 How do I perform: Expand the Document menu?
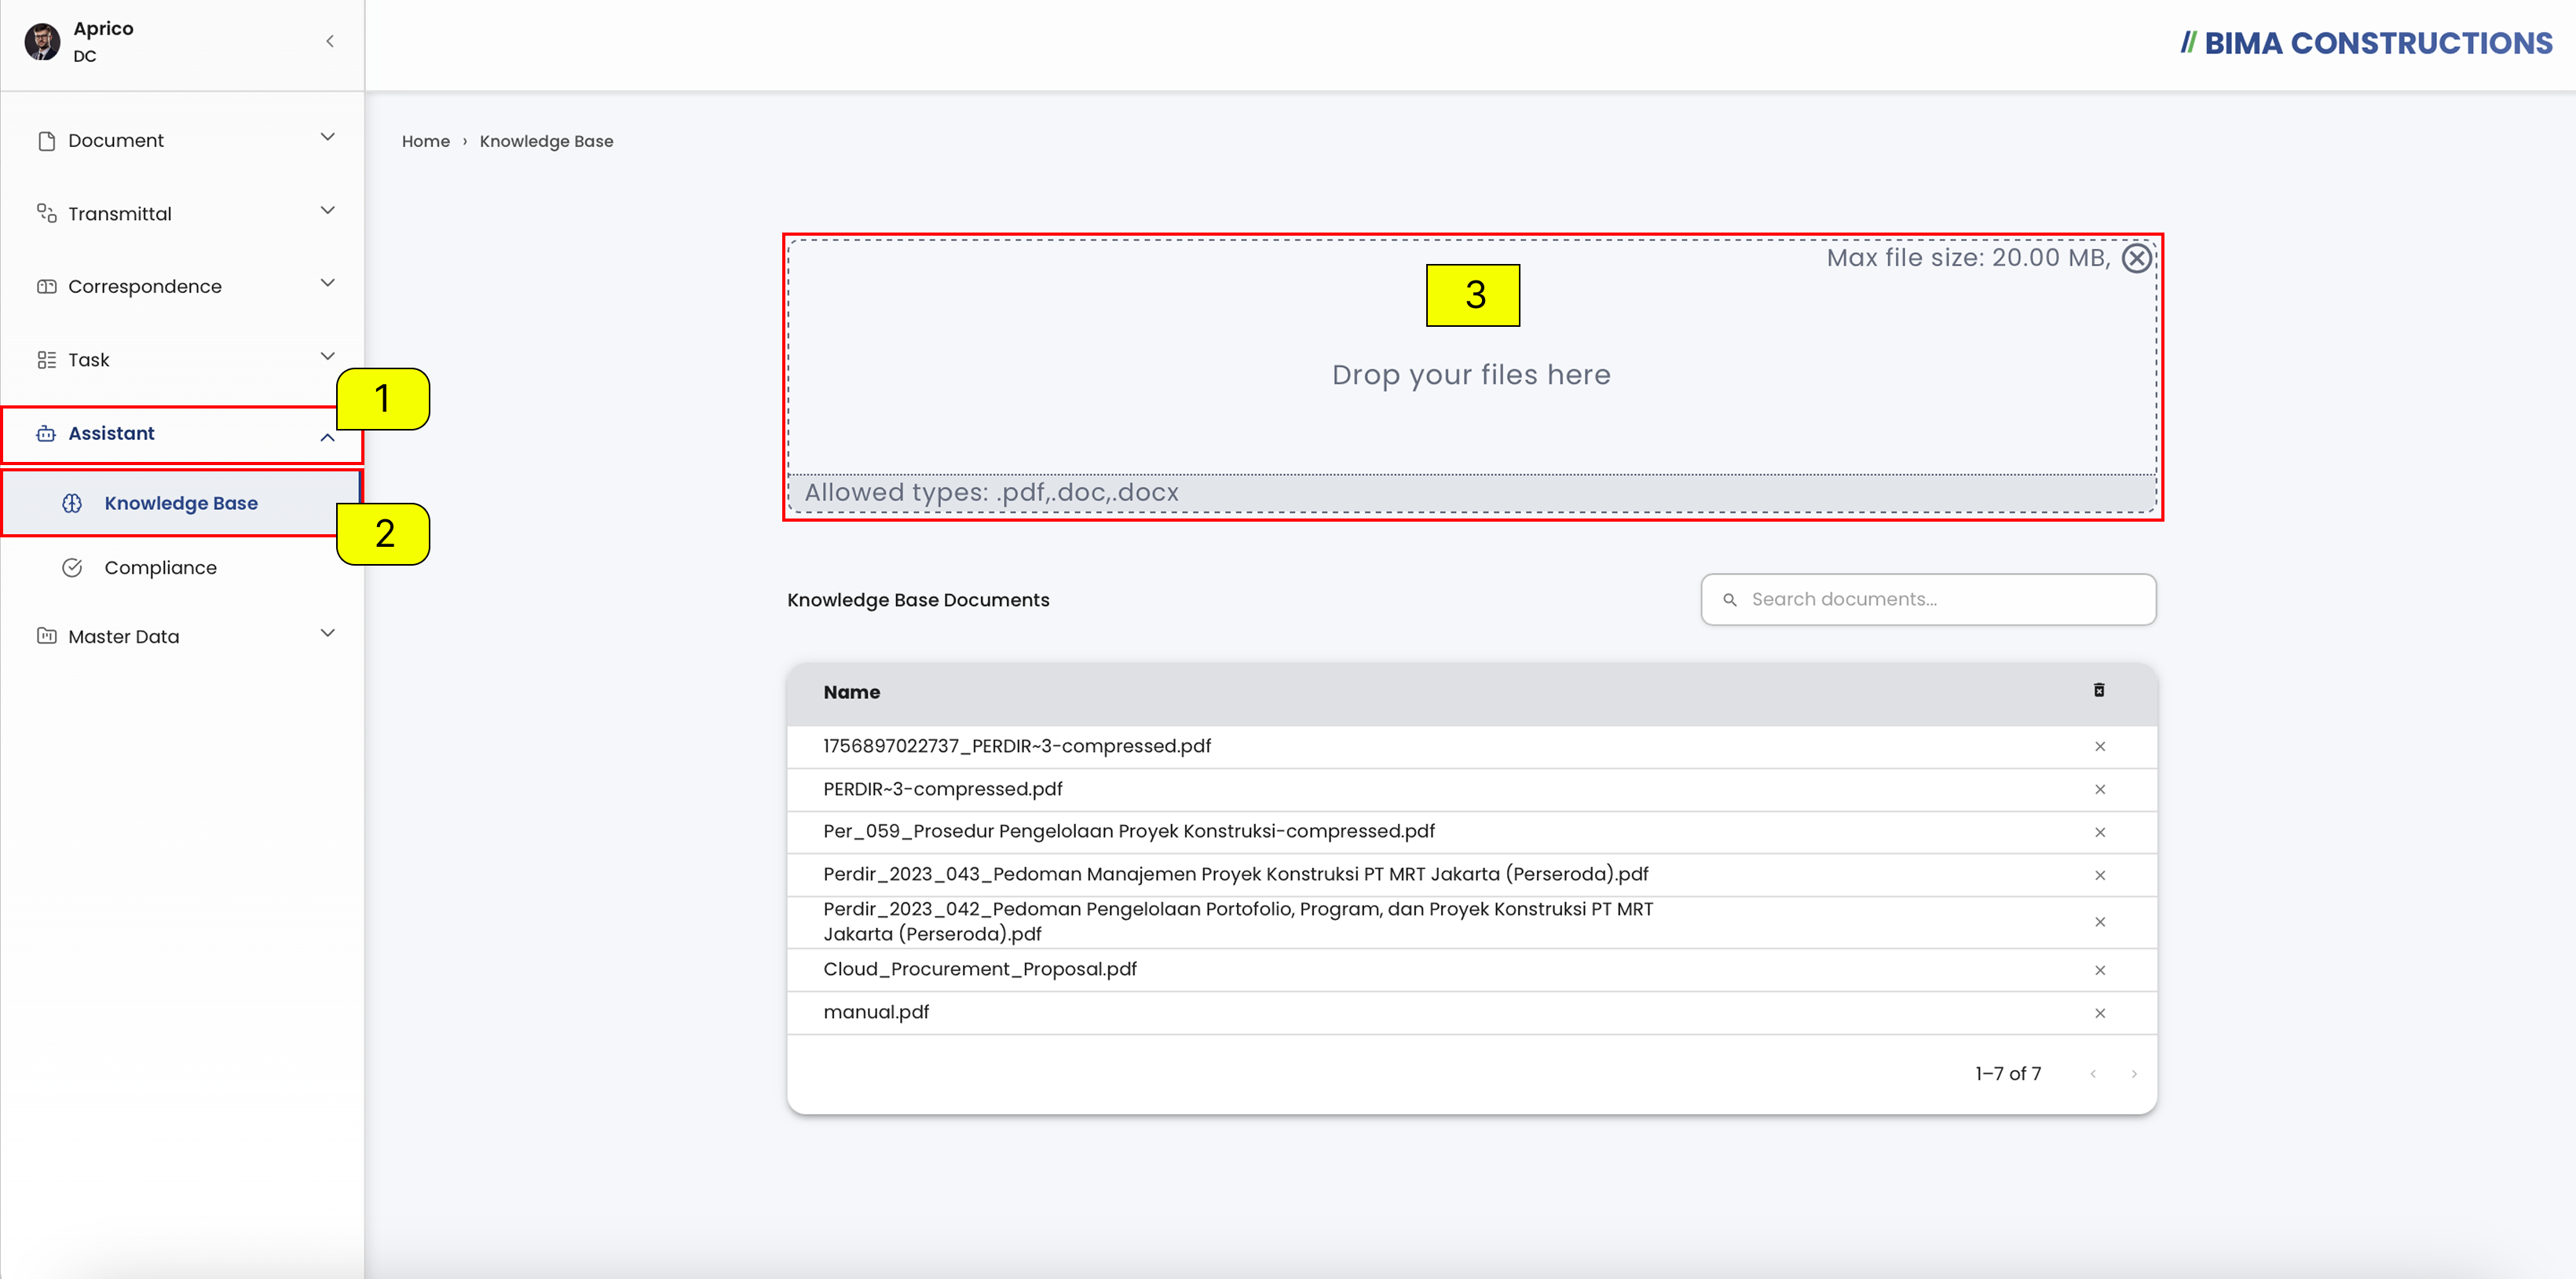[x=183, y=140]
